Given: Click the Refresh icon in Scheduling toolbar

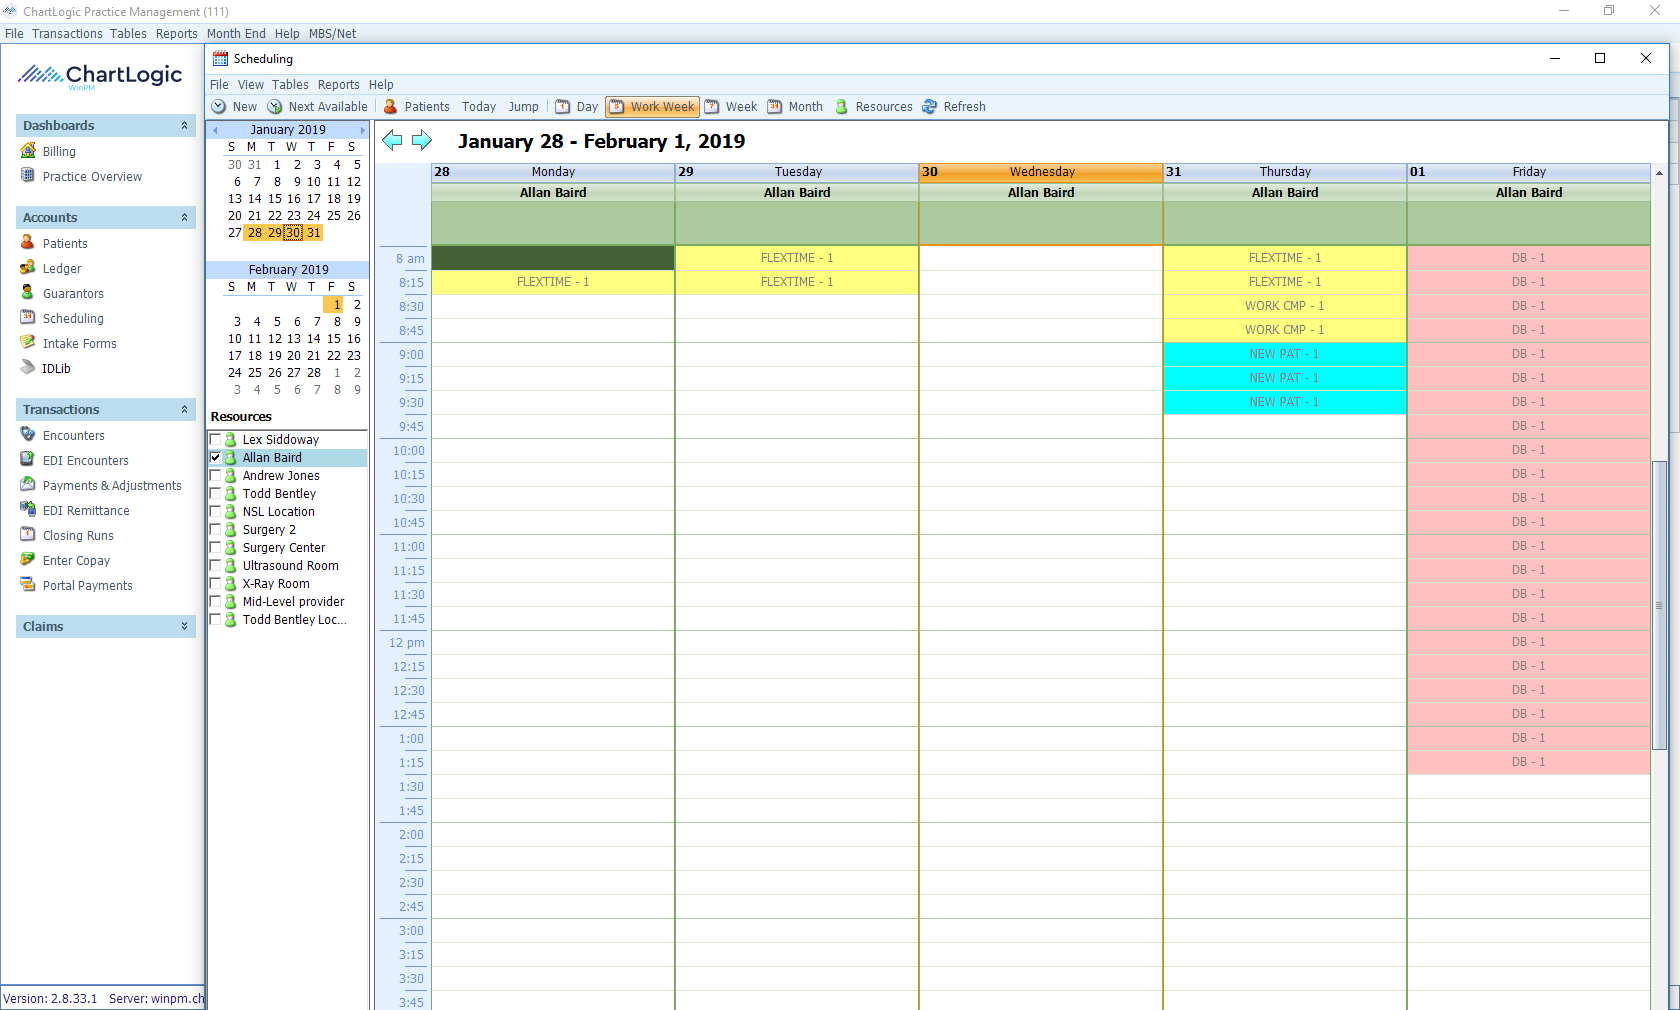Looking at the screenshot, I should [930, 107].
